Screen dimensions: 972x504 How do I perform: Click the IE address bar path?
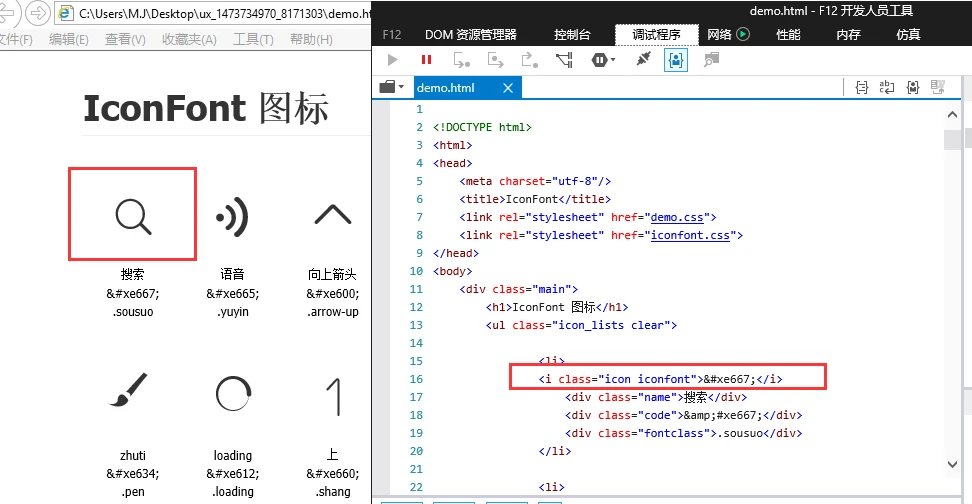tap(224, 14)
